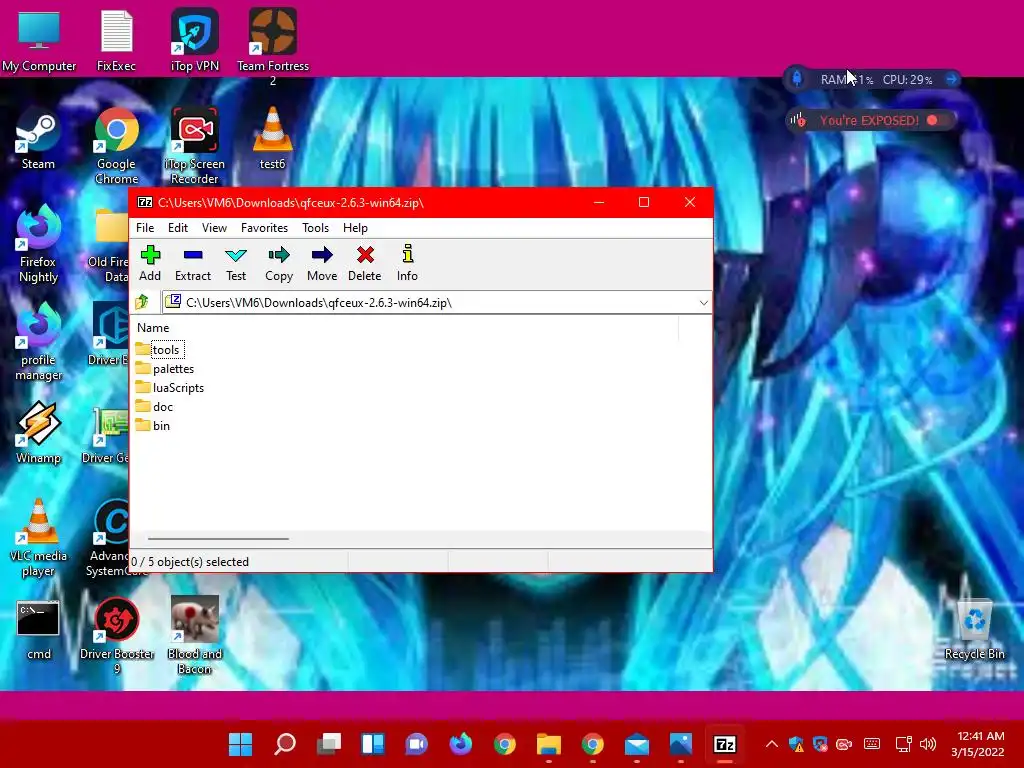1024x768 pixels.
Task: Click the 7-Zip taskbar button
Action: click(x=725, y=744)
